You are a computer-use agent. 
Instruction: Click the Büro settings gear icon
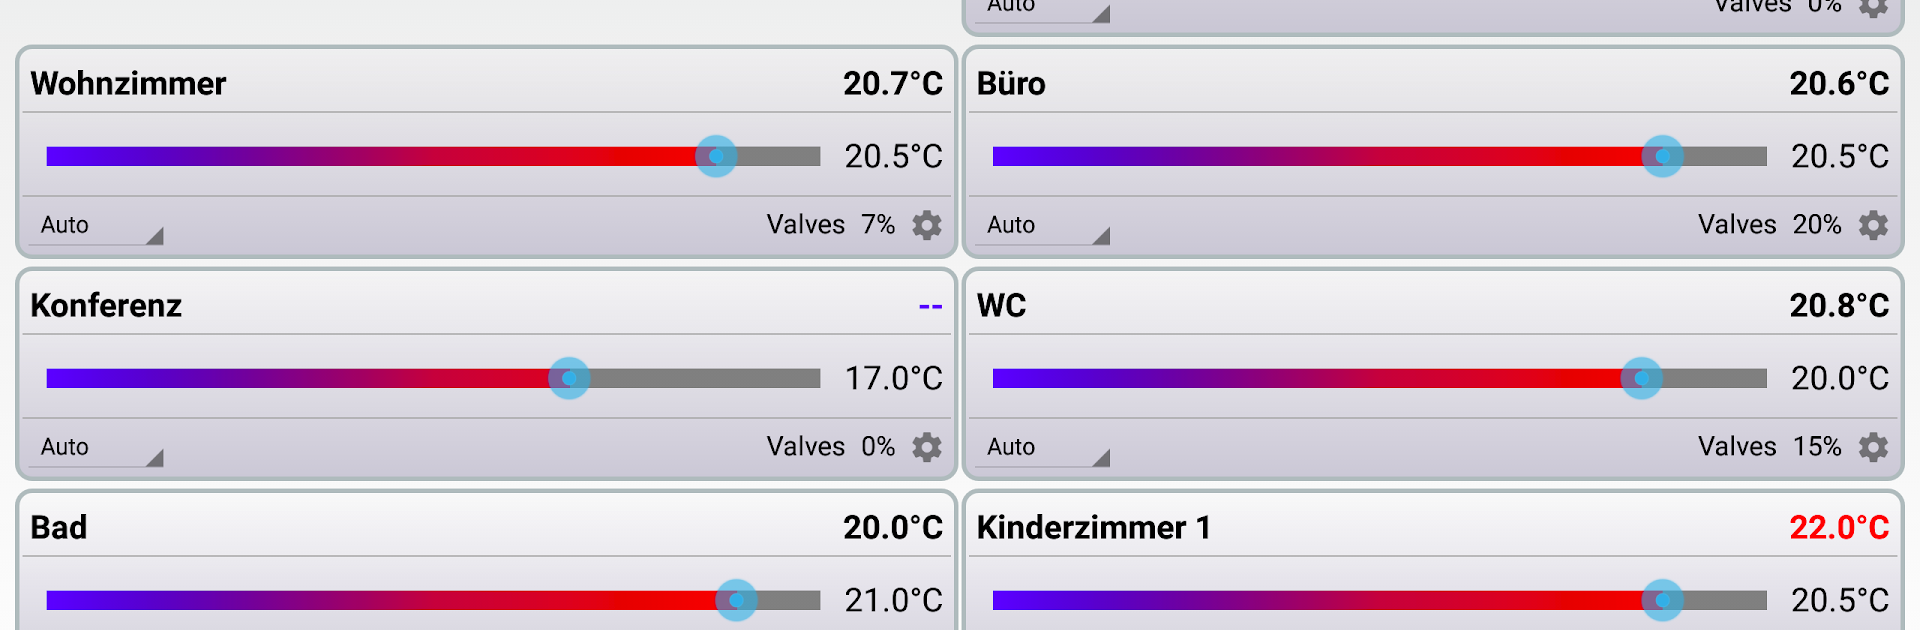[x=1873, y=225]
